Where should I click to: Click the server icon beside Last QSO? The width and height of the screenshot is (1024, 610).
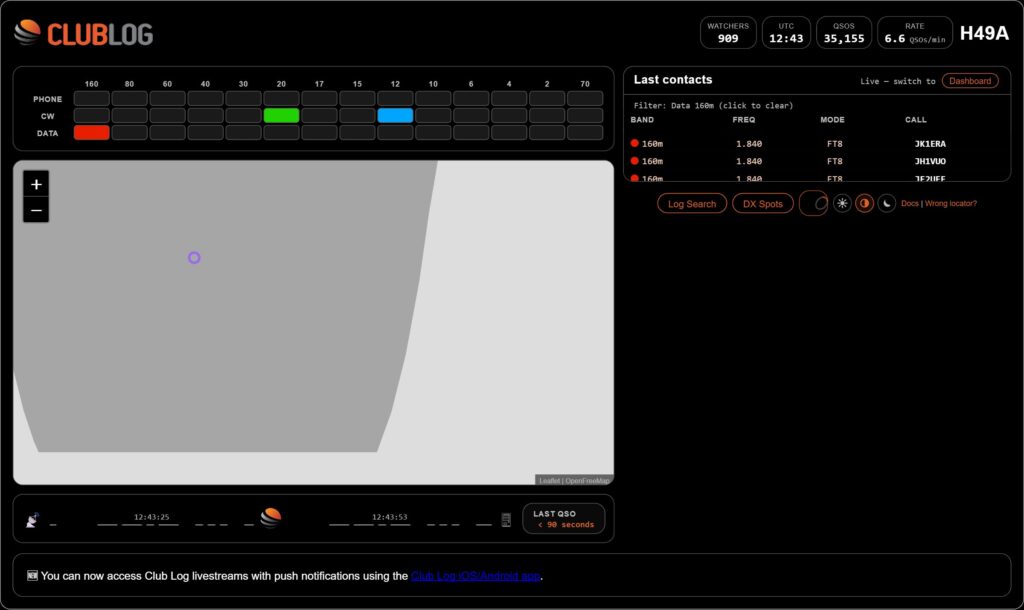[x=506, y=520]
